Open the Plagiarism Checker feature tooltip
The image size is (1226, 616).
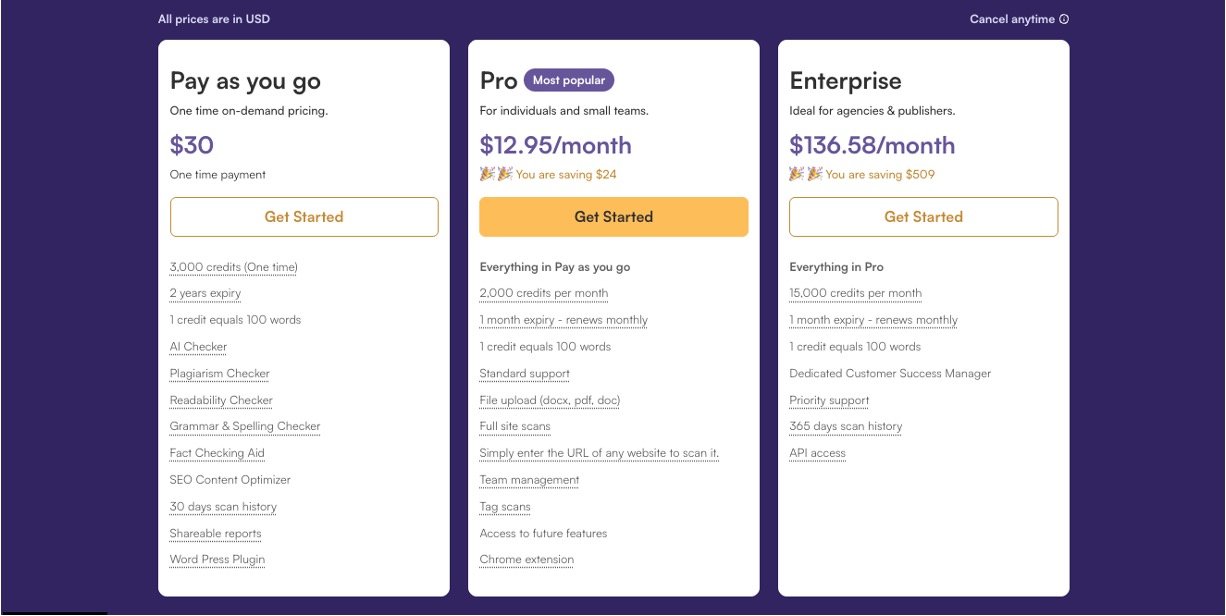point(220,374)
